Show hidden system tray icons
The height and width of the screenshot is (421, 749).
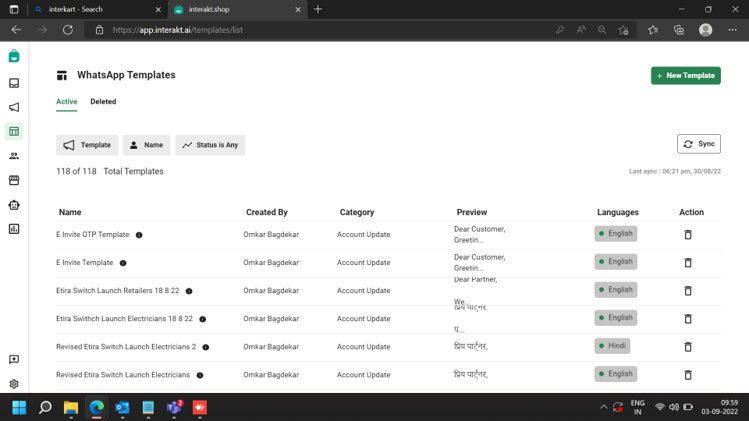[x=603, y=408]
